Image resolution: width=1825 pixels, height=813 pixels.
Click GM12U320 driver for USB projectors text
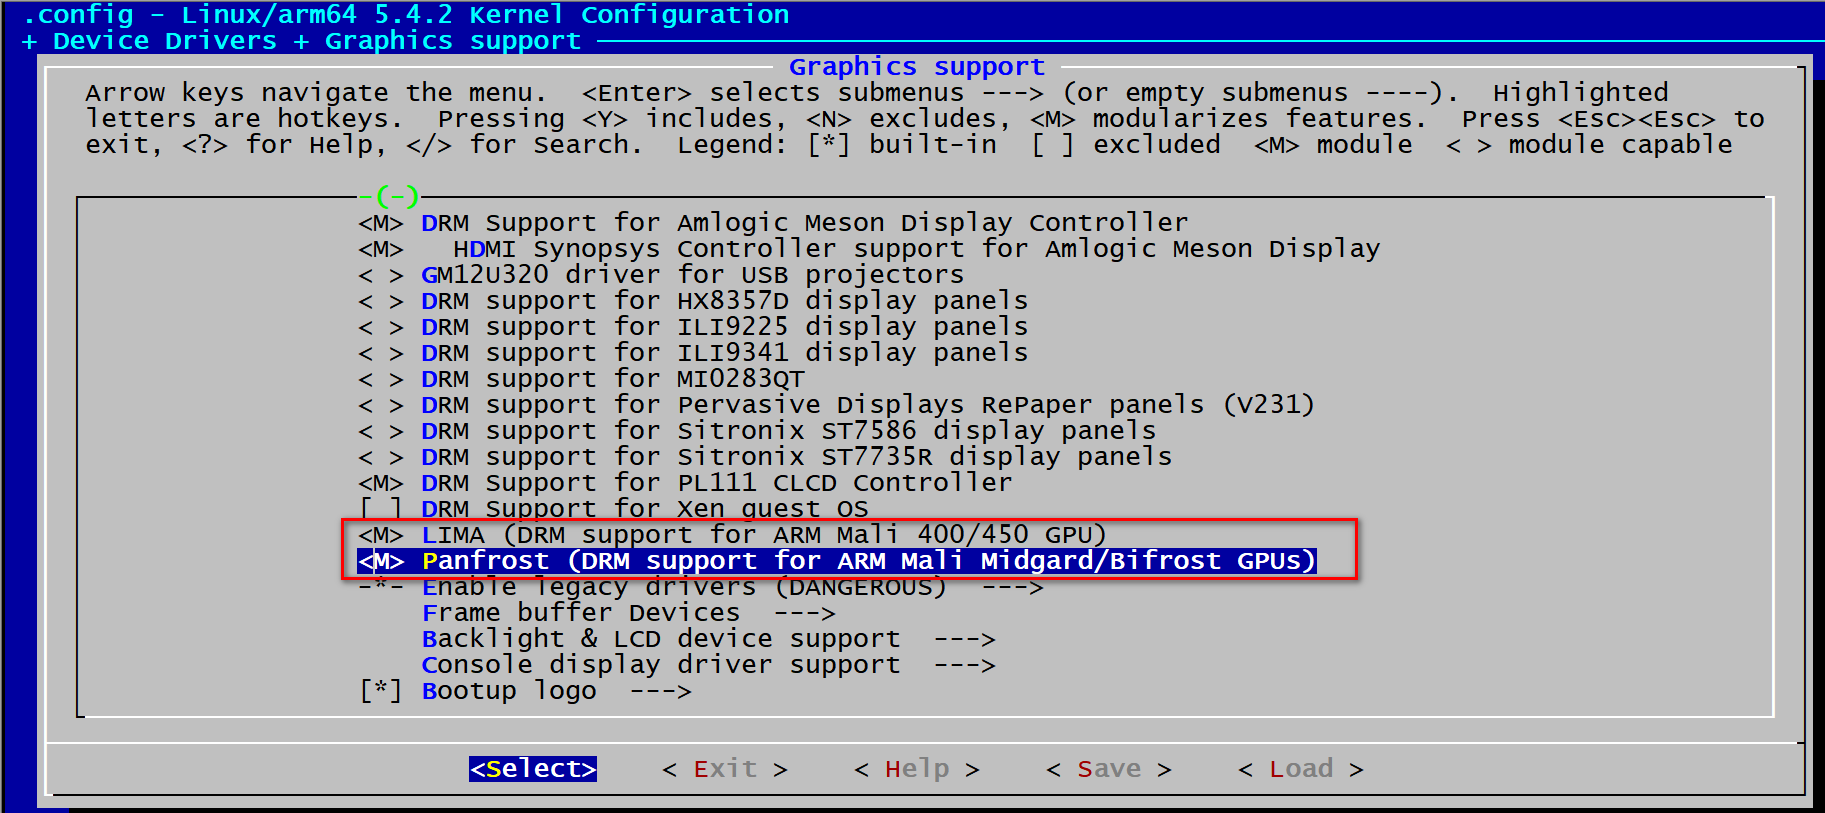click(x=693, y=275)
